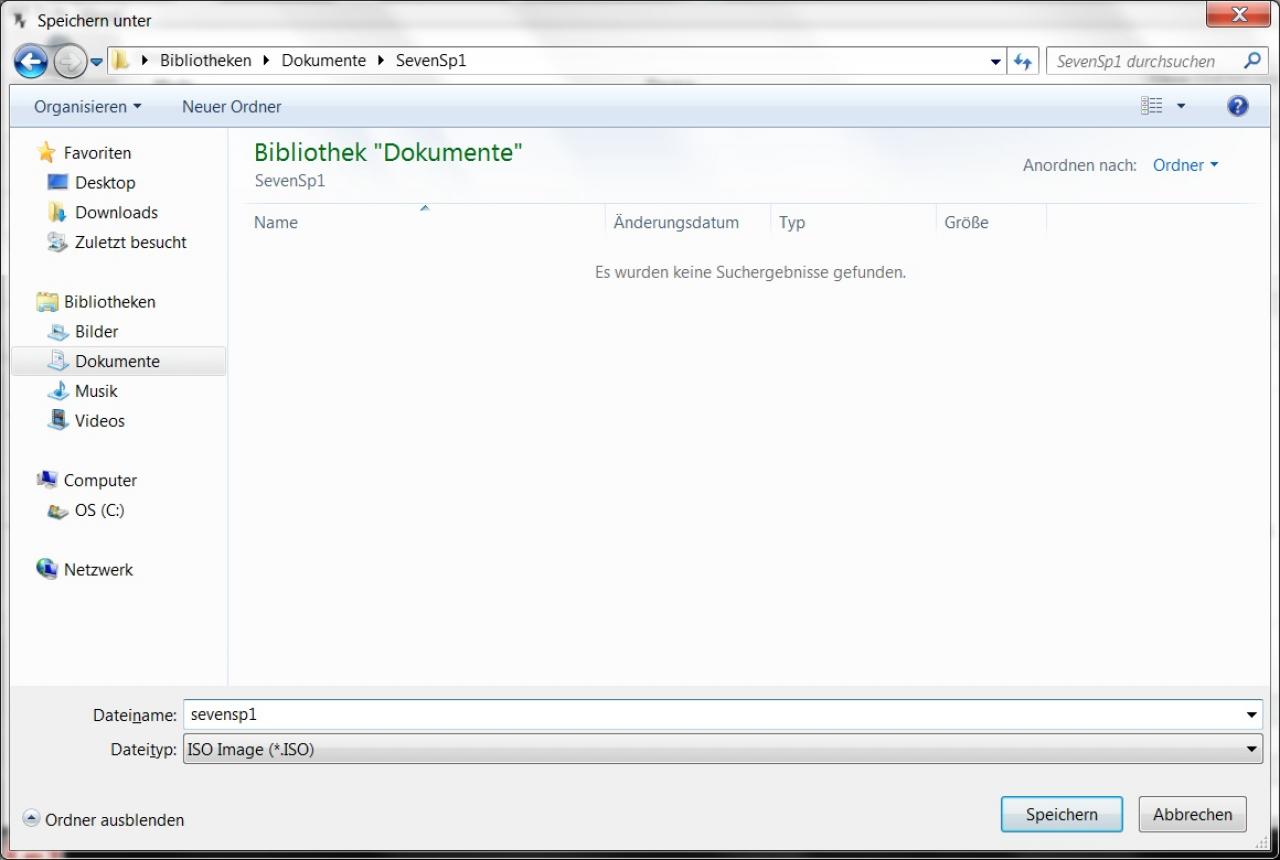Image resolution: width=1280 pixels, height=860 pixels.
Task: Click the Bilder library icon
Action: coord(58,332)
